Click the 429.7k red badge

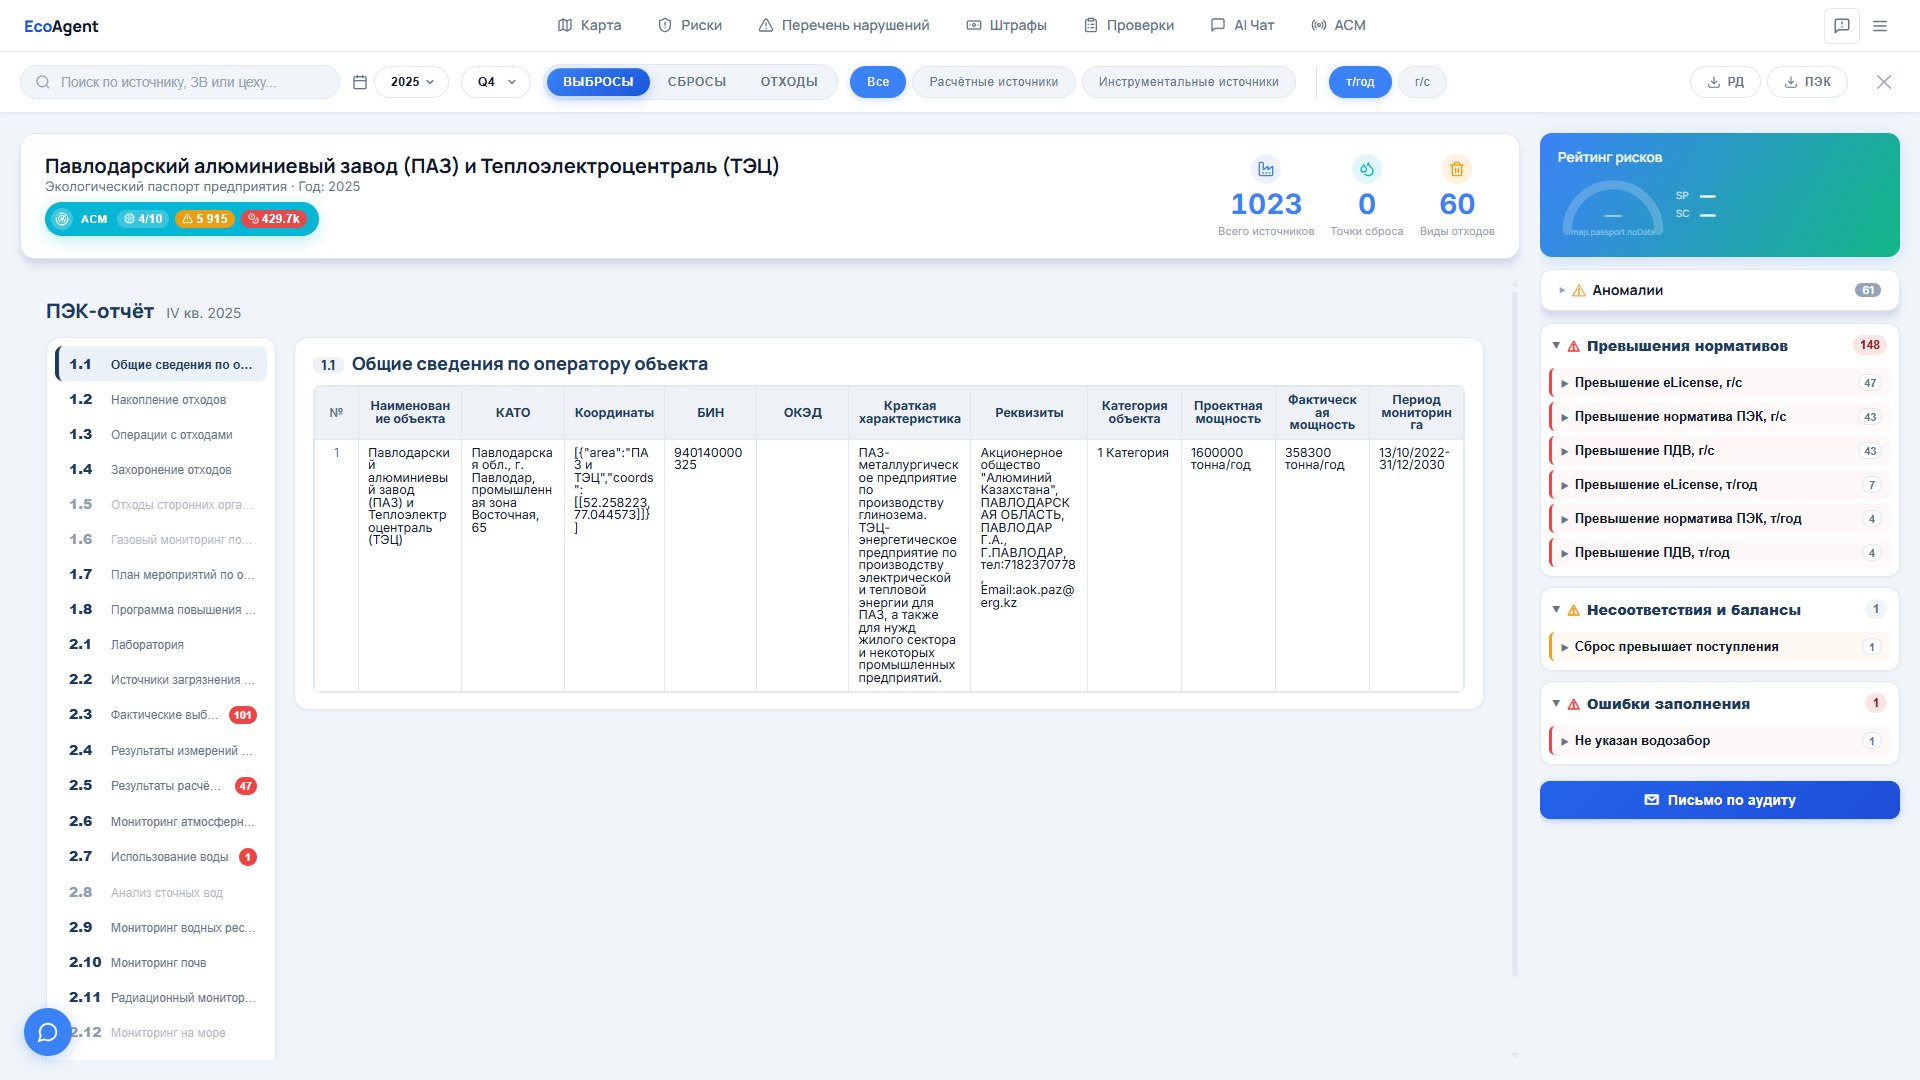pyautogui.click(x=274, y=219)
